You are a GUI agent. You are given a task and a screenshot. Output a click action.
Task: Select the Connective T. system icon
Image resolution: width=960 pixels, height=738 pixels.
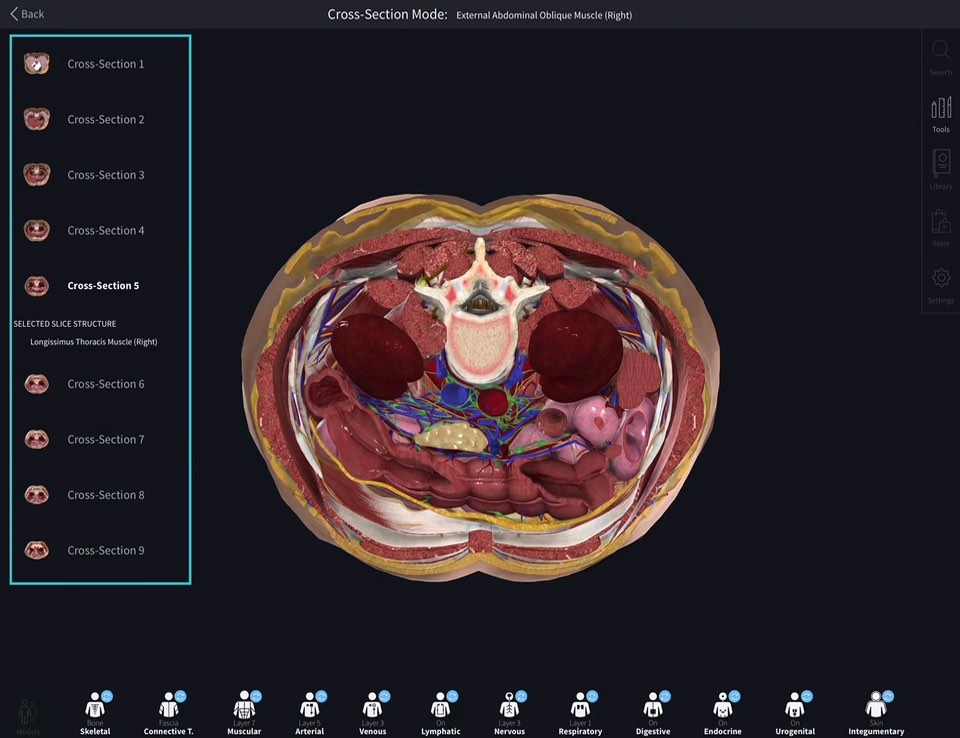pyautogui.click(x=168, y=706)
